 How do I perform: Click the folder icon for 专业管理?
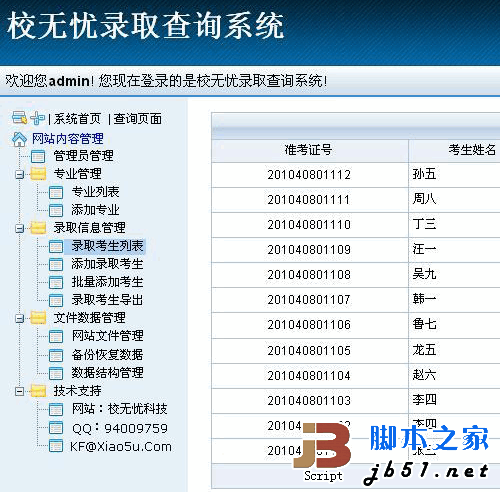click(x=38, y=174)
